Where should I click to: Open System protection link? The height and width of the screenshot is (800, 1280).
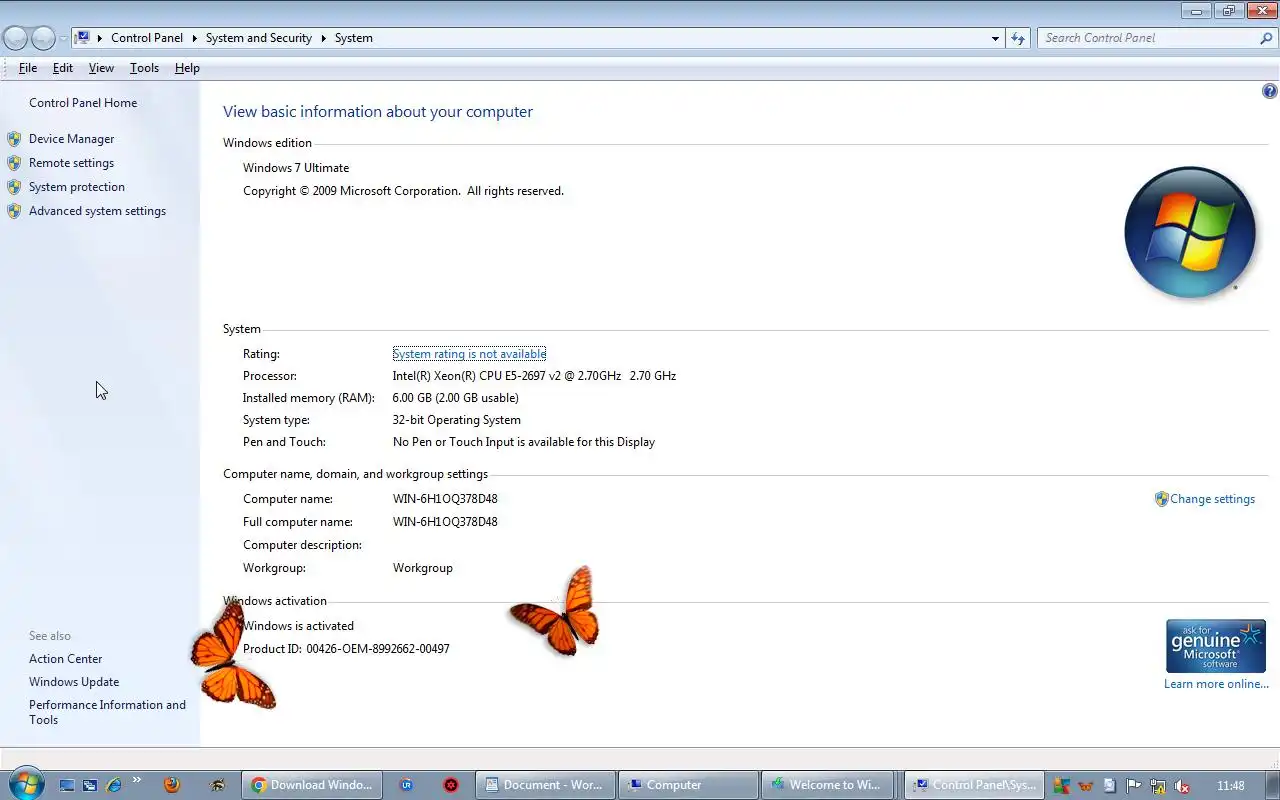pyautogui.click(x=77, y=187)
